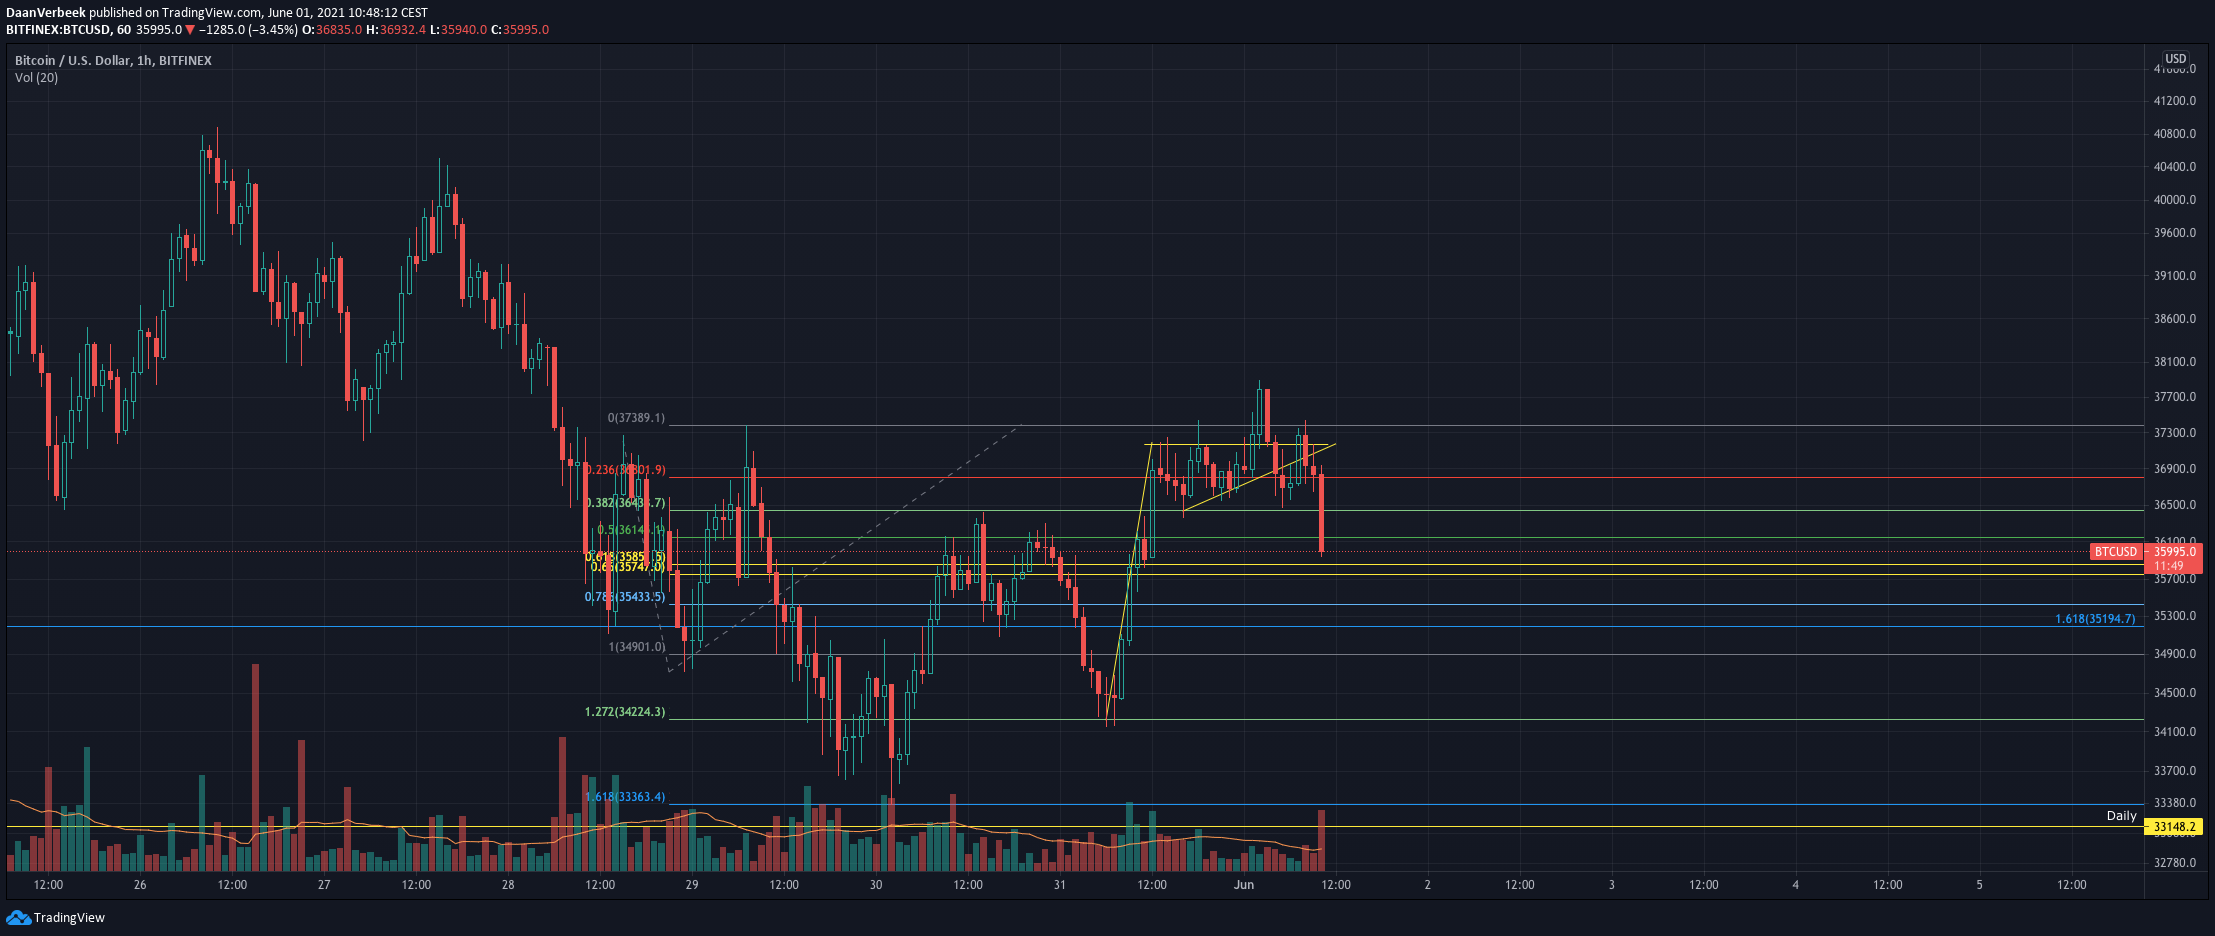This screenshot has width=2215, height=936.
Task: Select the Vol (20) indicator label
Action: (x=36, y=78)
